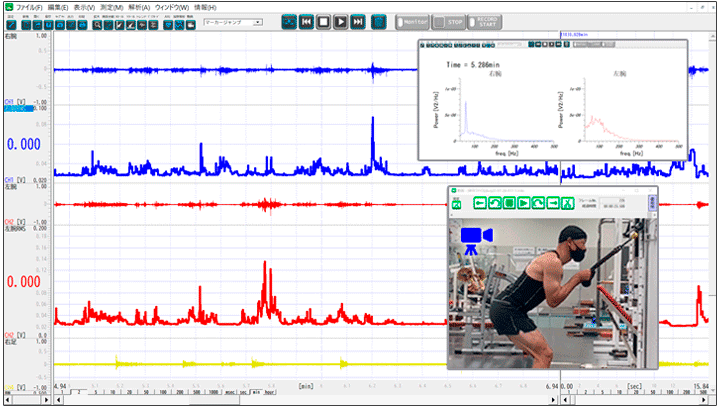Click the rewind loop icon in video window

click(x=495, y=203)
